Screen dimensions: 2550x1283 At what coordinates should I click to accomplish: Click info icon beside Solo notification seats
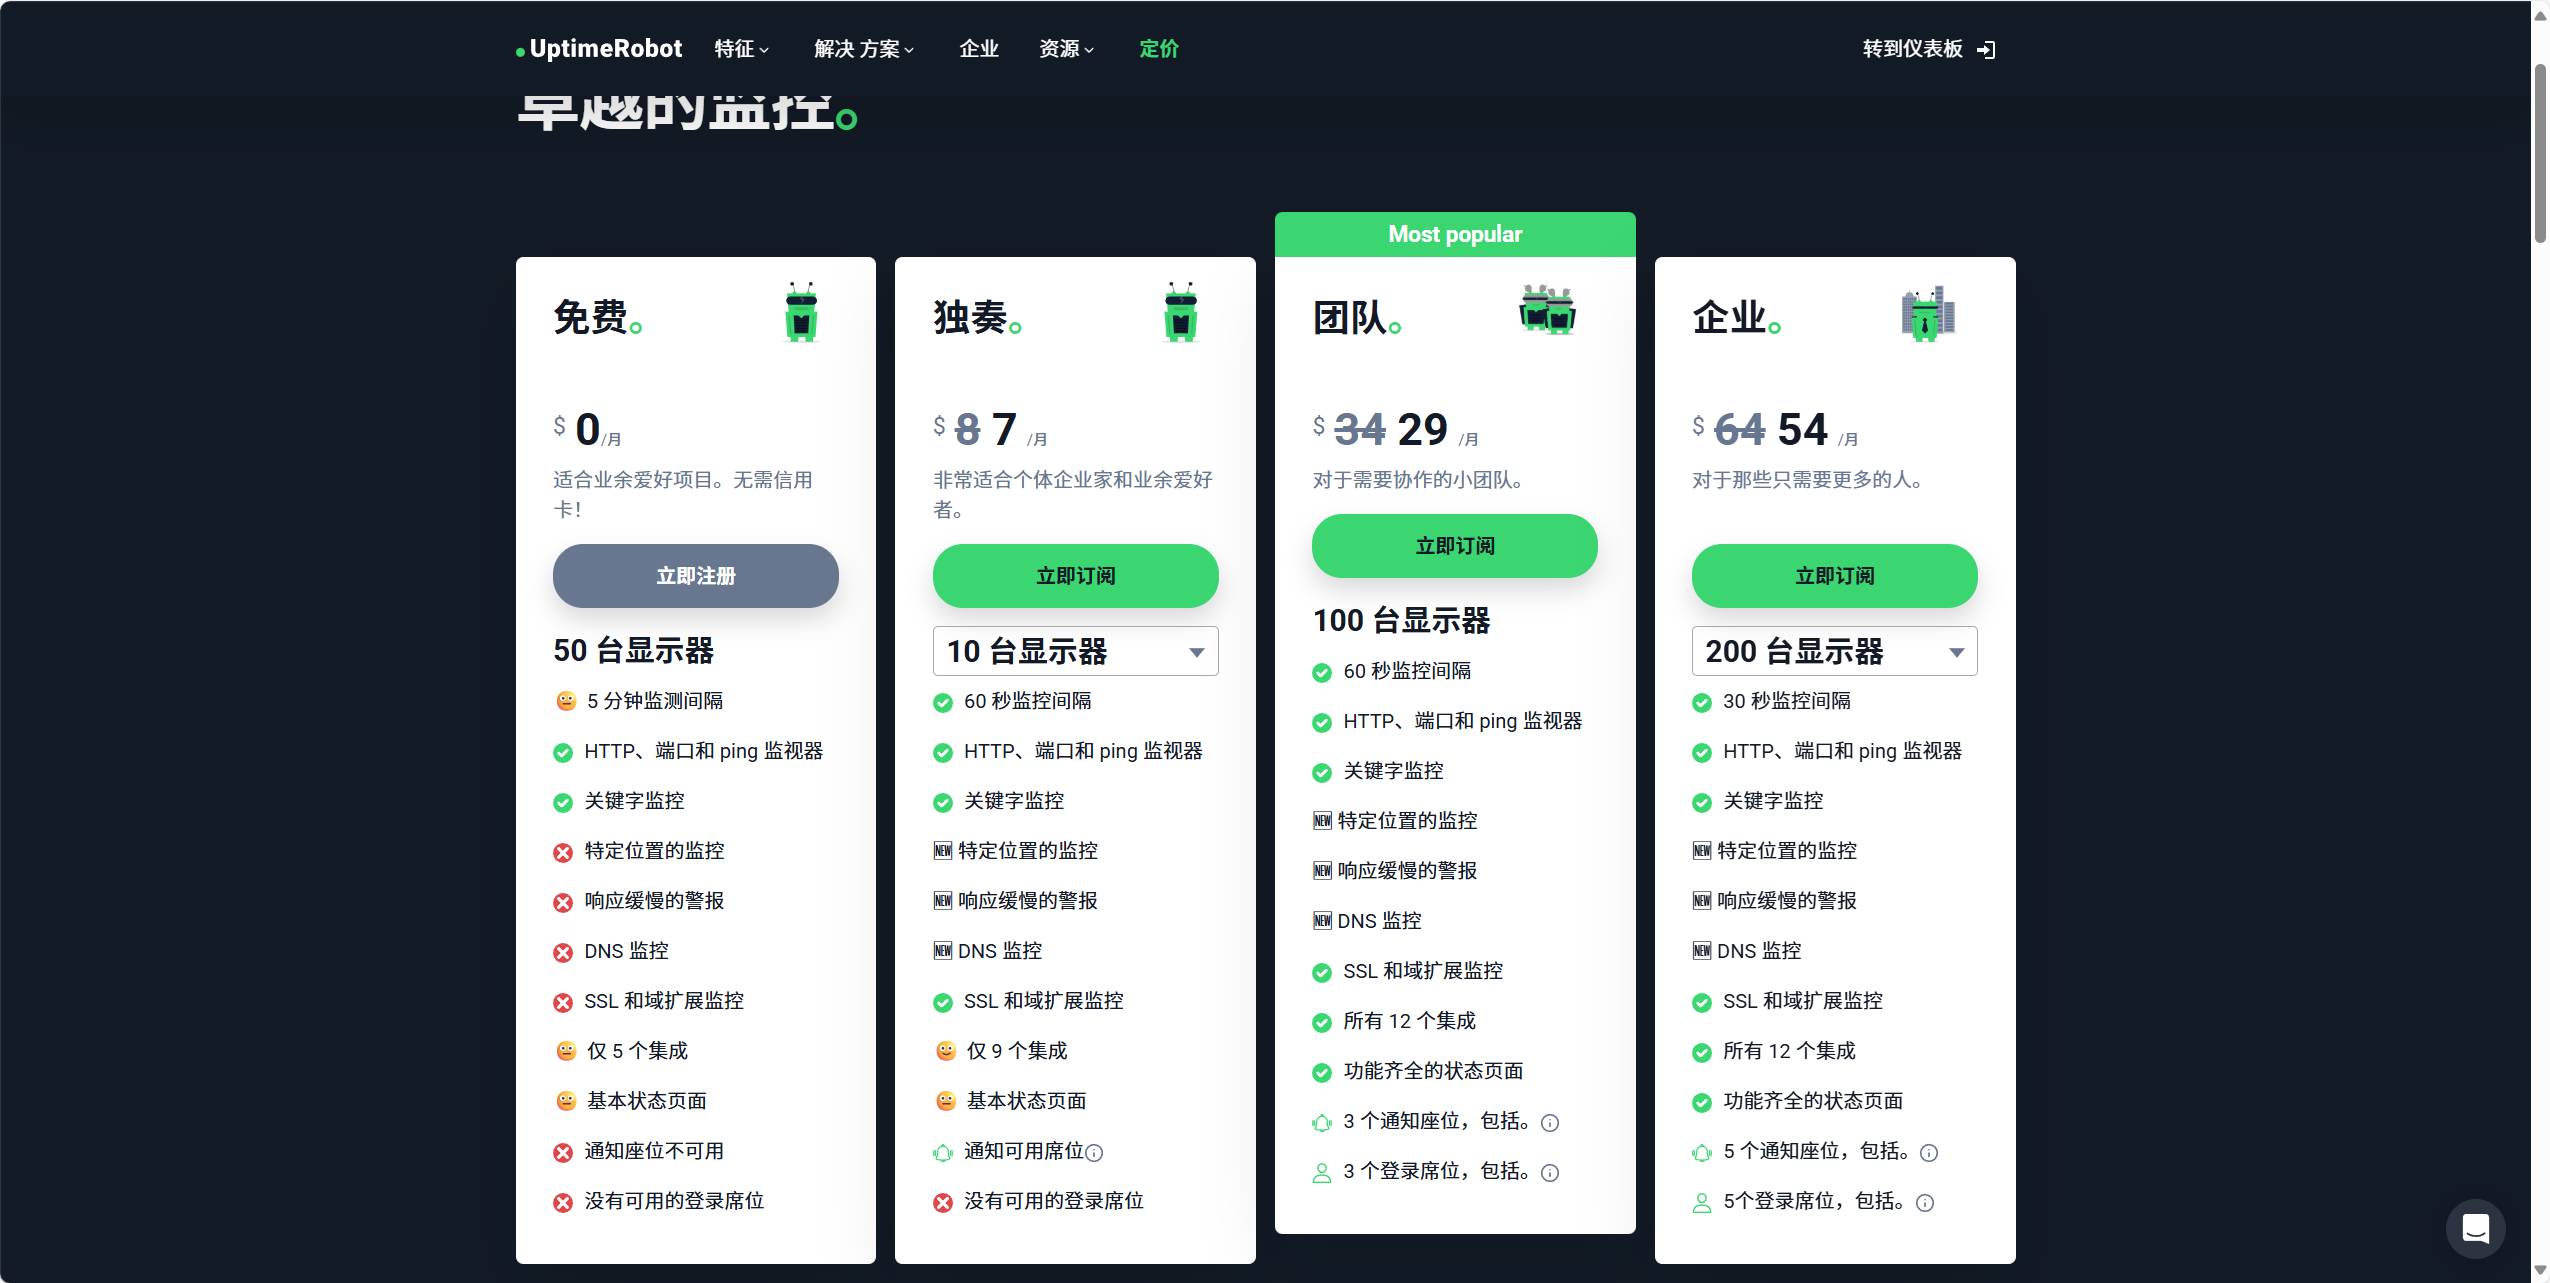1094,1153
